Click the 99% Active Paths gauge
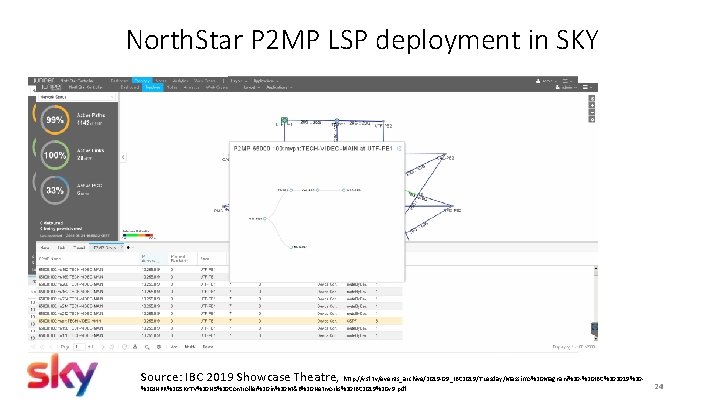720x405 pixels. [x=55, y=120]
